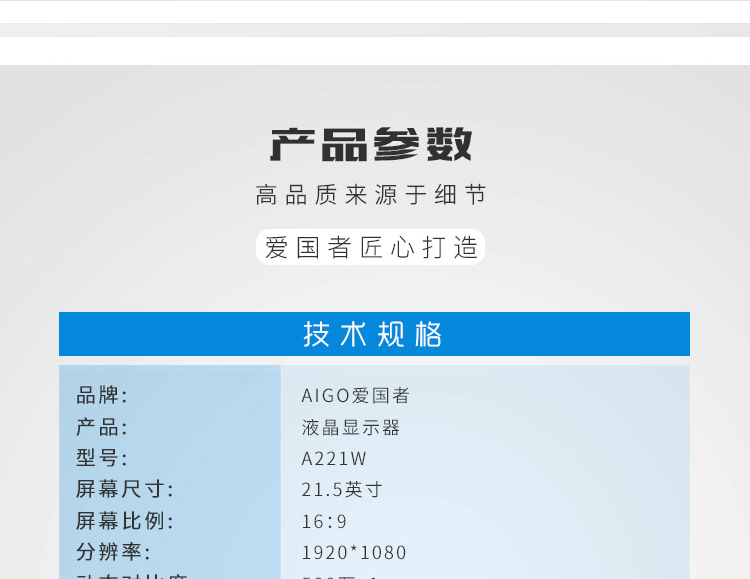Select the 产品: label
The width and height of the screenshot is (750, 579).
tap(102, 427)
